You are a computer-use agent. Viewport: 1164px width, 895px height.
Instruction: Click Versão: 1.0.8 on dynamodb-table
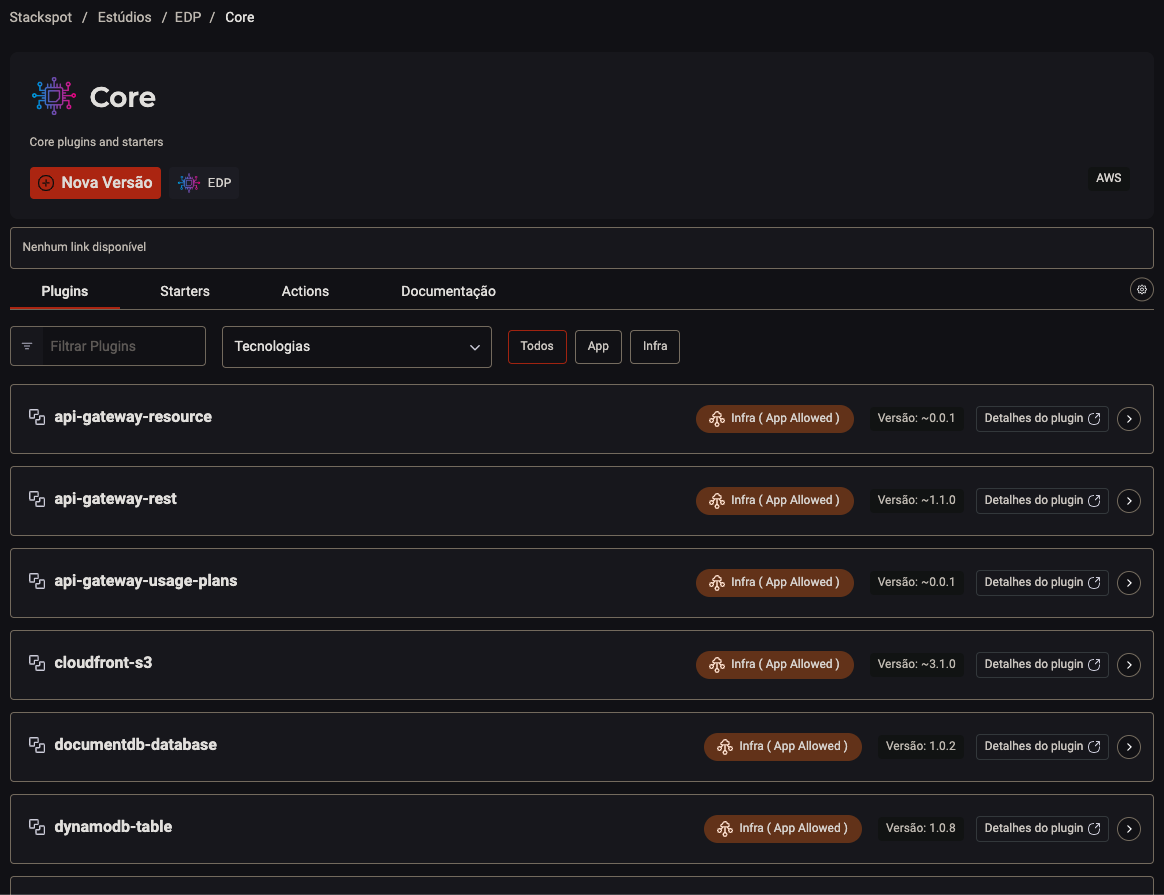pos(921,829)
